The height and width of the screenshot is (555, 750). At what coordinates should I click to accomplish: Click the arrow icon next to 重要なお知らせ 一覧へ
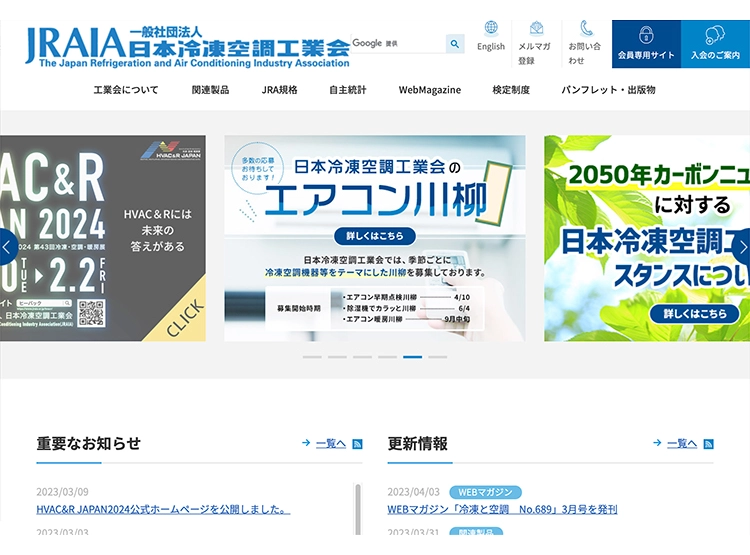pos(306,443)
